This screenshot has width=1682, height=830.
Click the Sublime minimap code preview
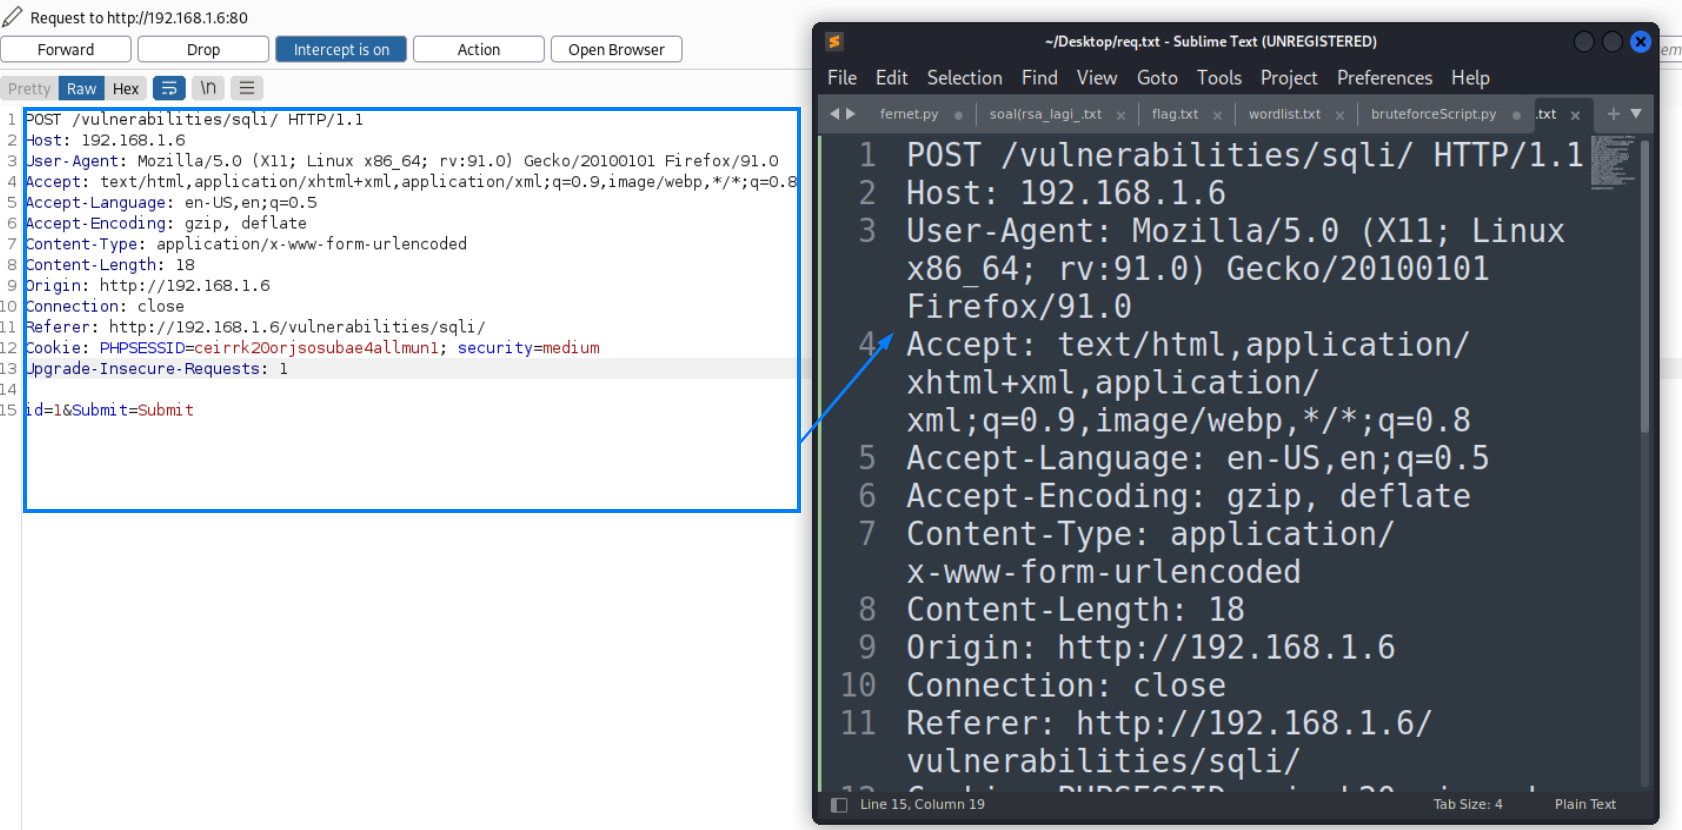(1612, 162)
